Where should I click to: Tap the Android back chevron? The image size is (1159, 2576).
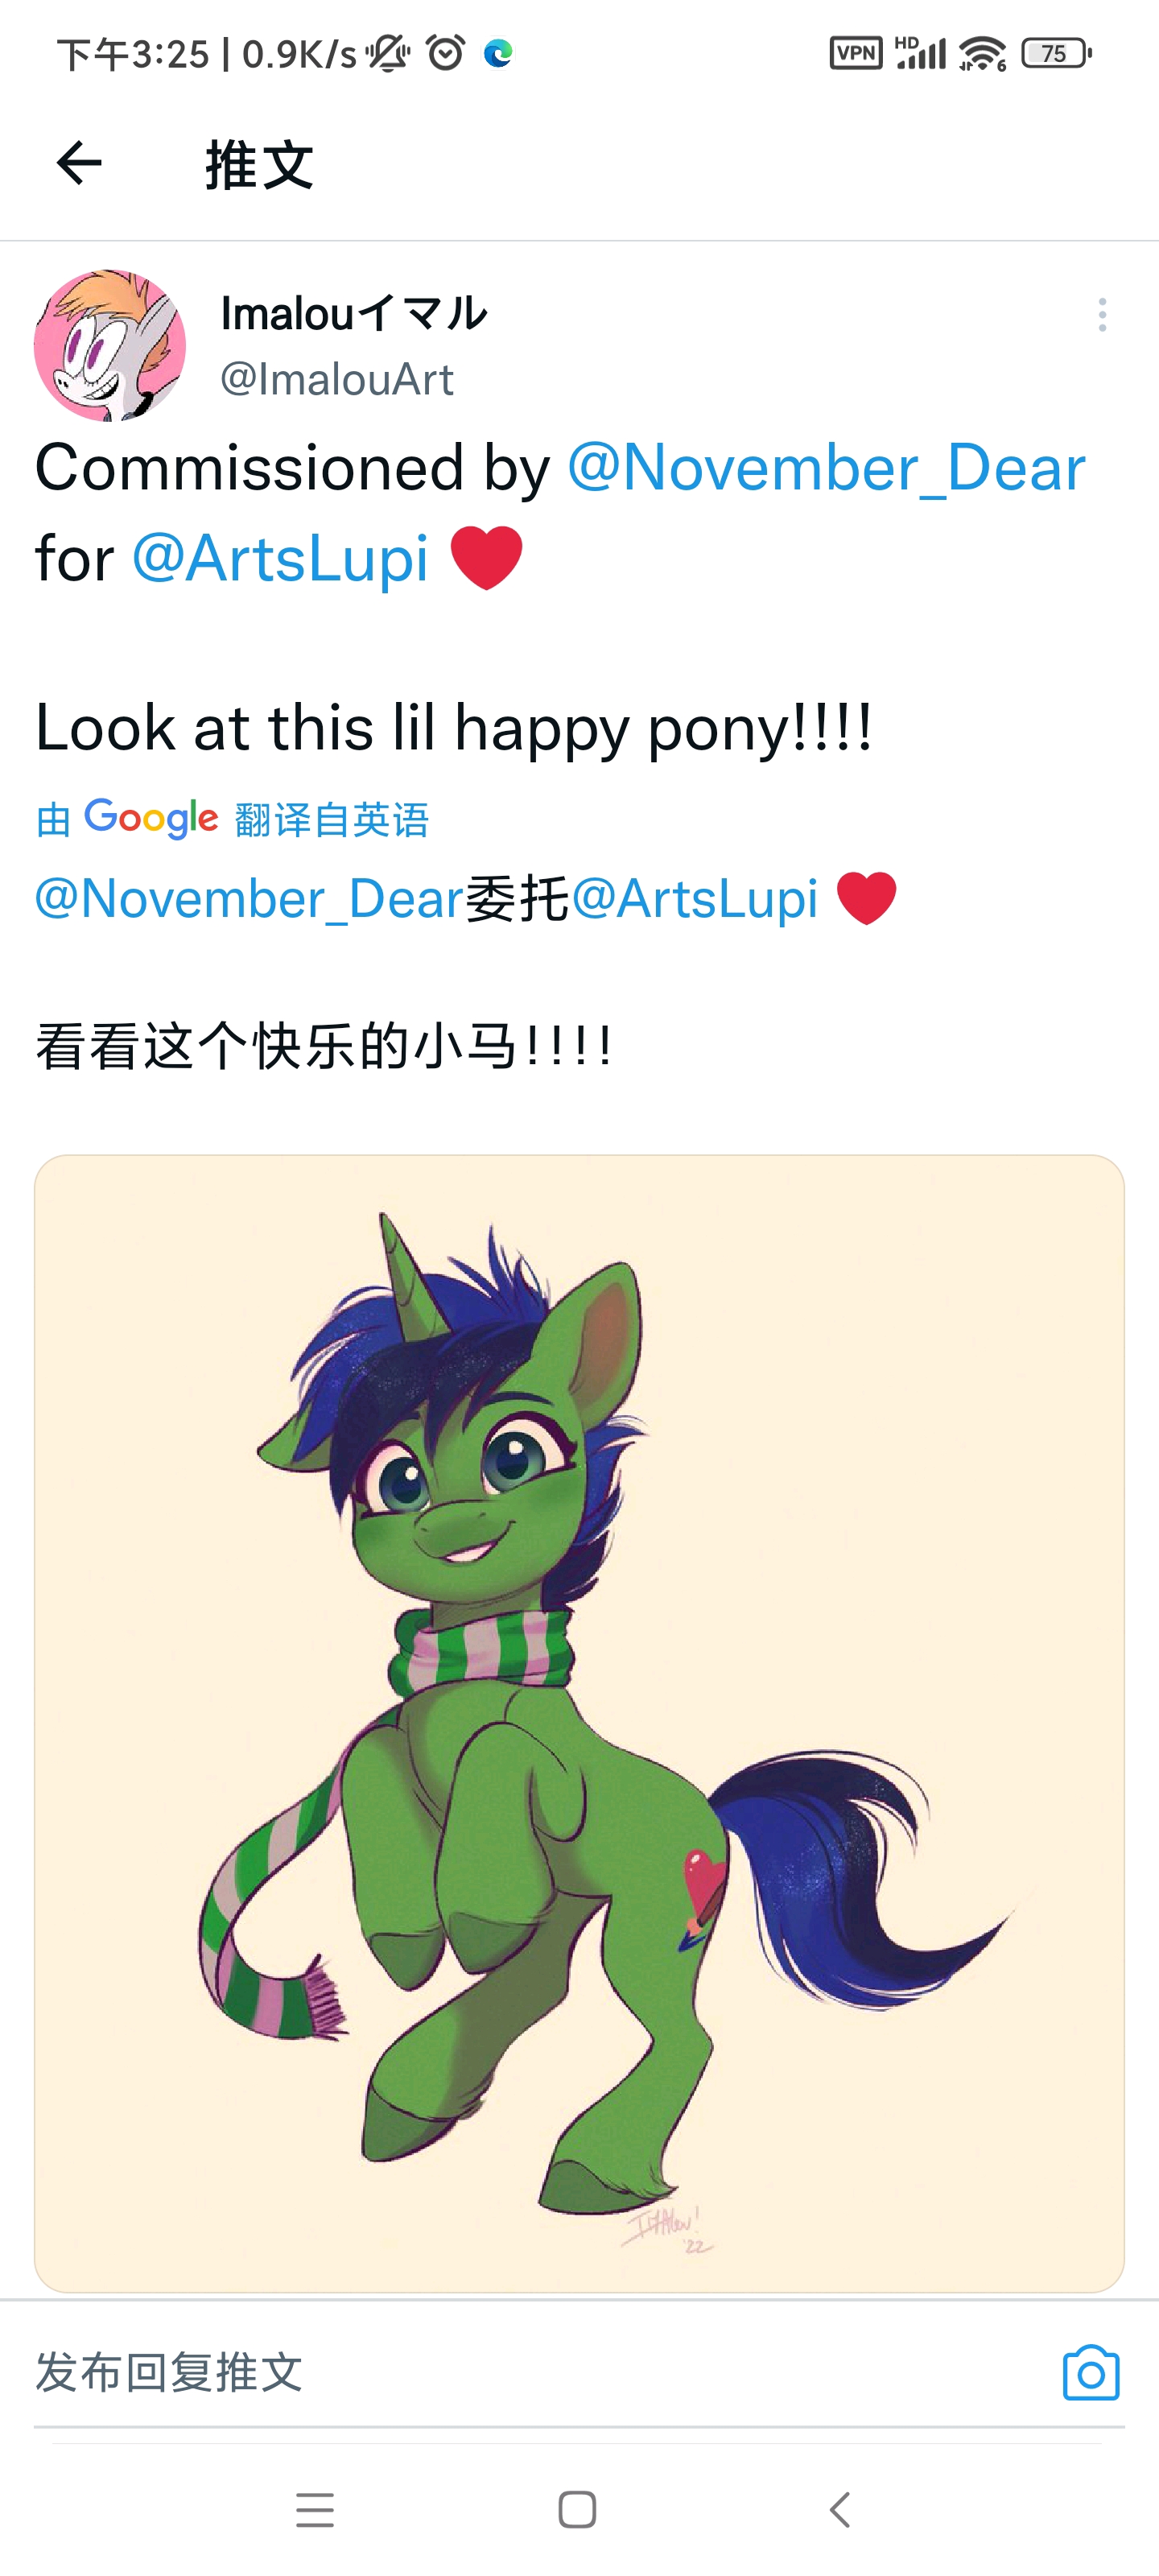pyautogui.click(x=840, y=2510)
